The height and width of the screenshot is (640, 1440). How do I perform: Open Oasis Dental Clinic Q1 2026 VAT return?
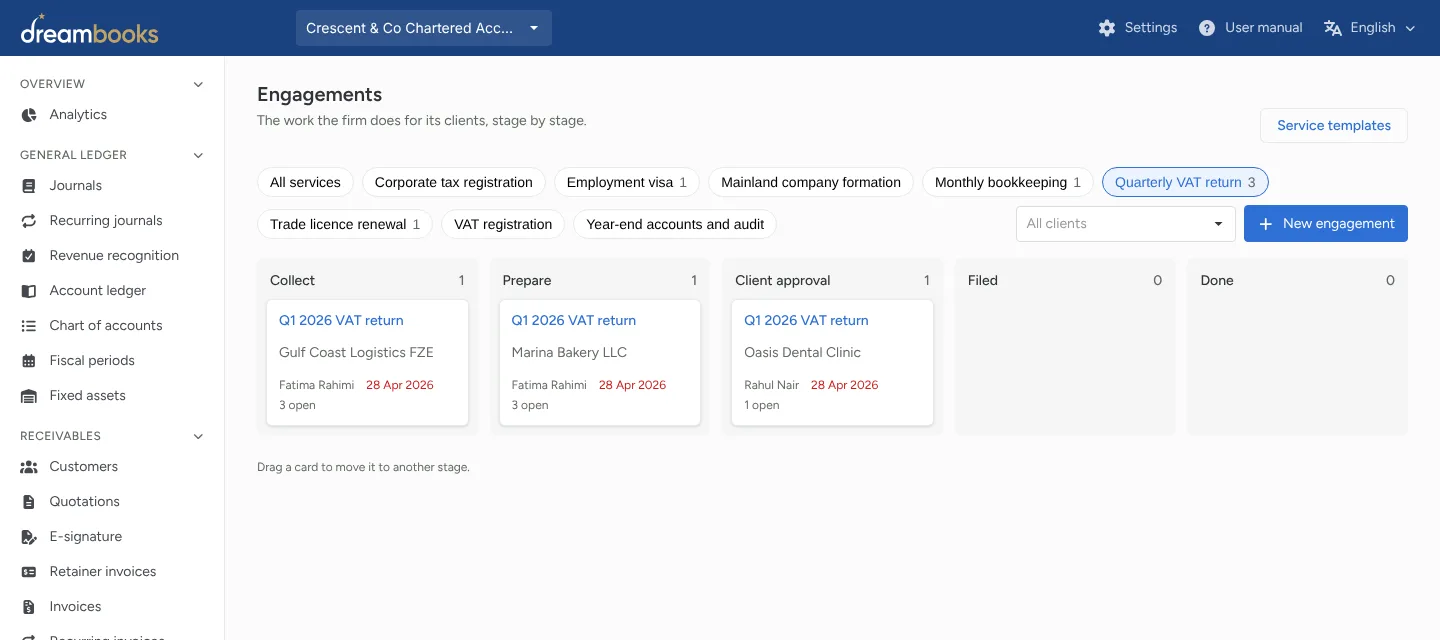806,320
